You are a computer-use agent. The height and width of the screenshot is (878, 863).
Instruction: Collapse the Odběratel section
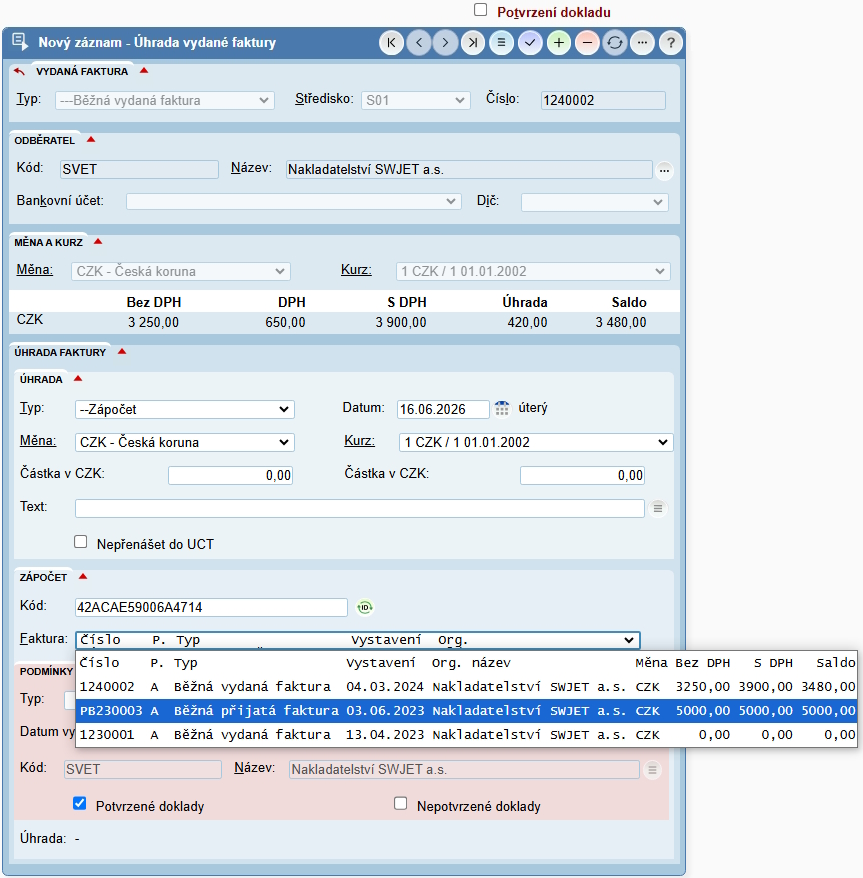(x=91, y=140)
